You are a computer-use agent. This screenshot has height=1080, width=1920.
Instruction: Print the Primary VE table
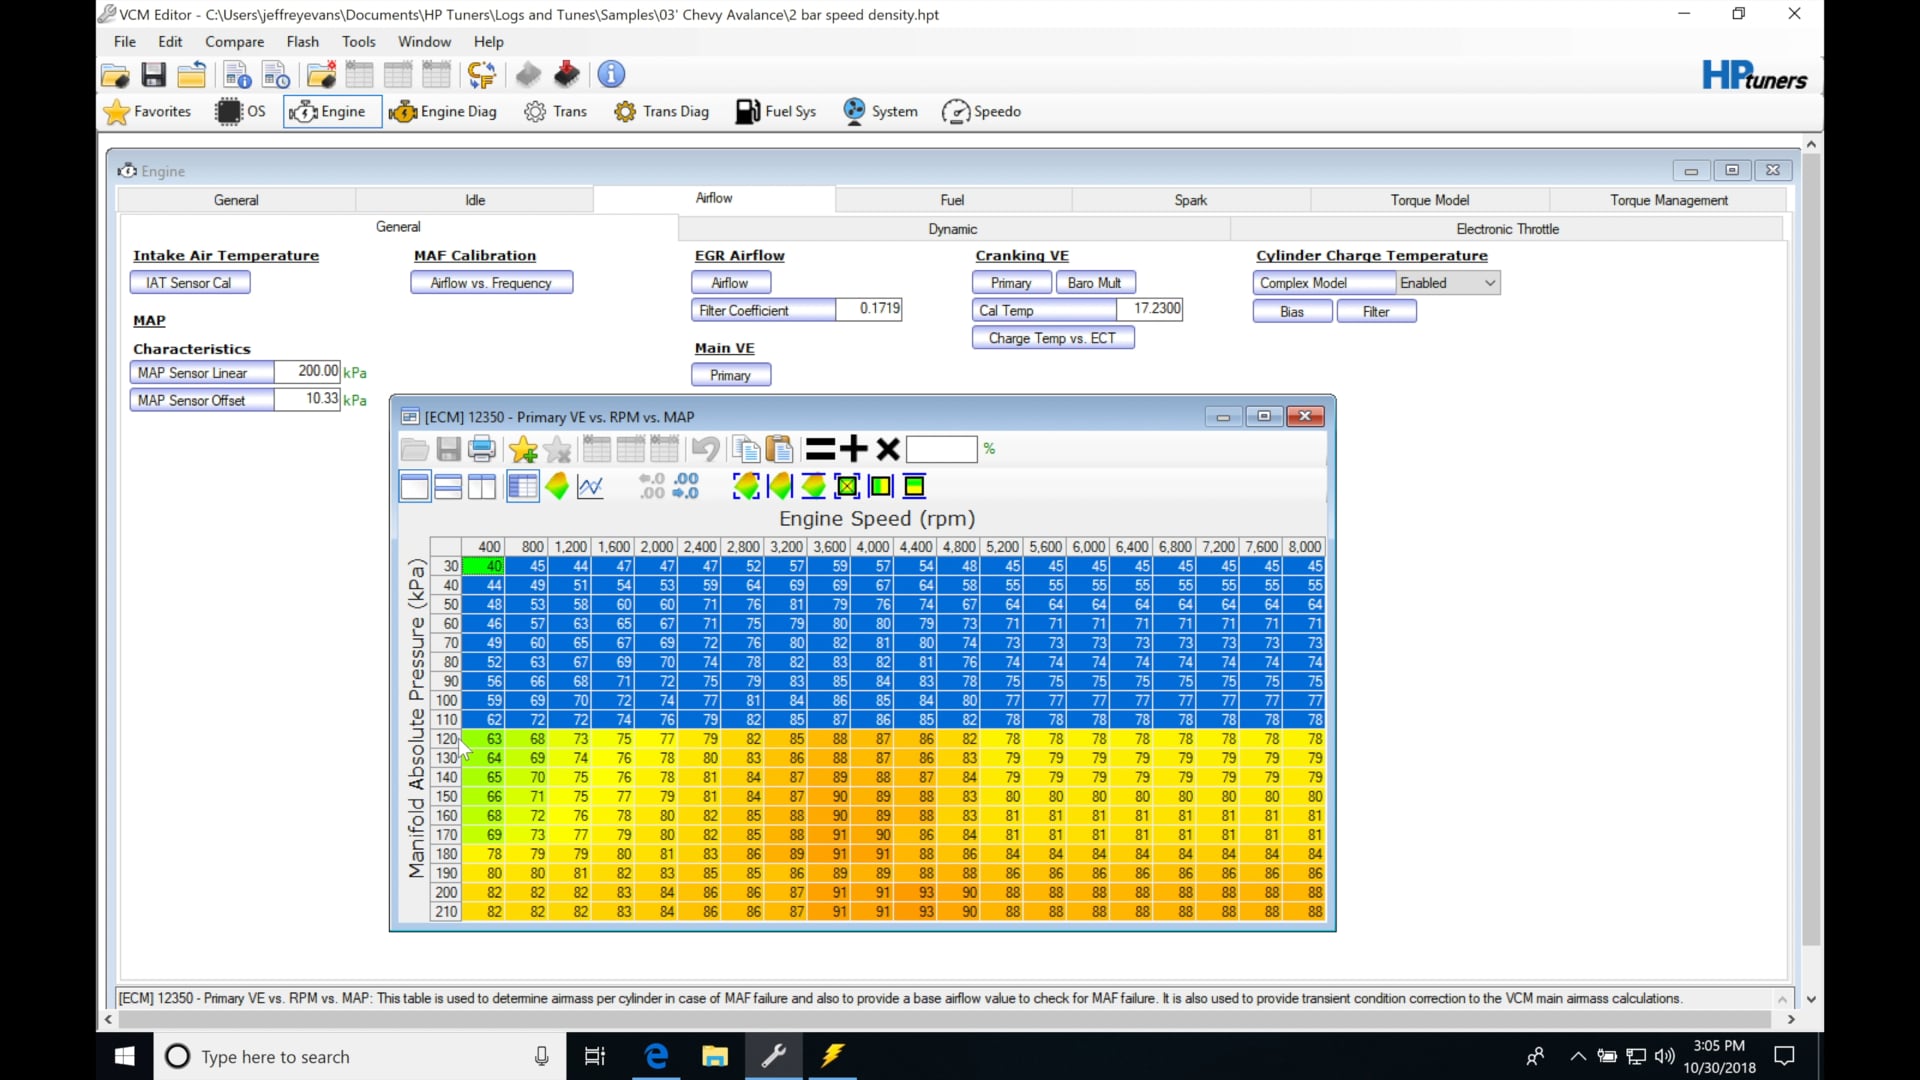point(483,449)
